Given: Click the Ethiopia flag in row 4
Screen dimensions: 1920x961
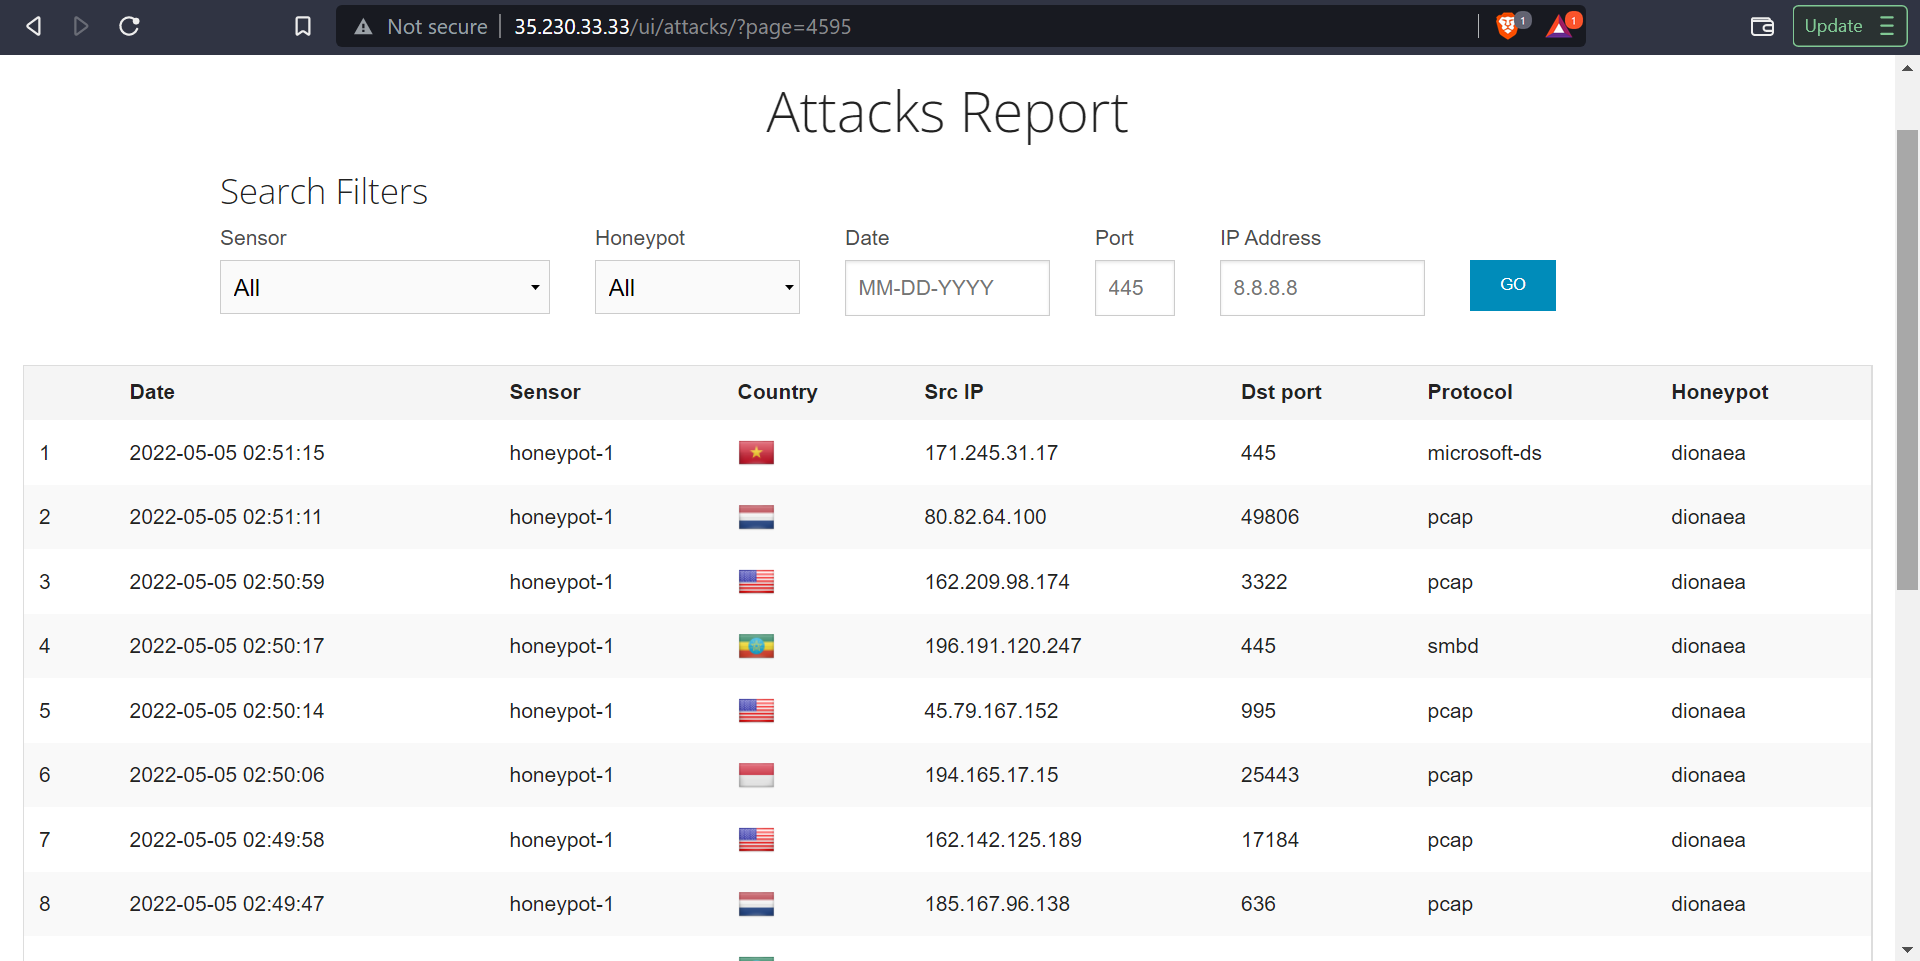Looking at the screenshot, I should click(x=756, y=646).
